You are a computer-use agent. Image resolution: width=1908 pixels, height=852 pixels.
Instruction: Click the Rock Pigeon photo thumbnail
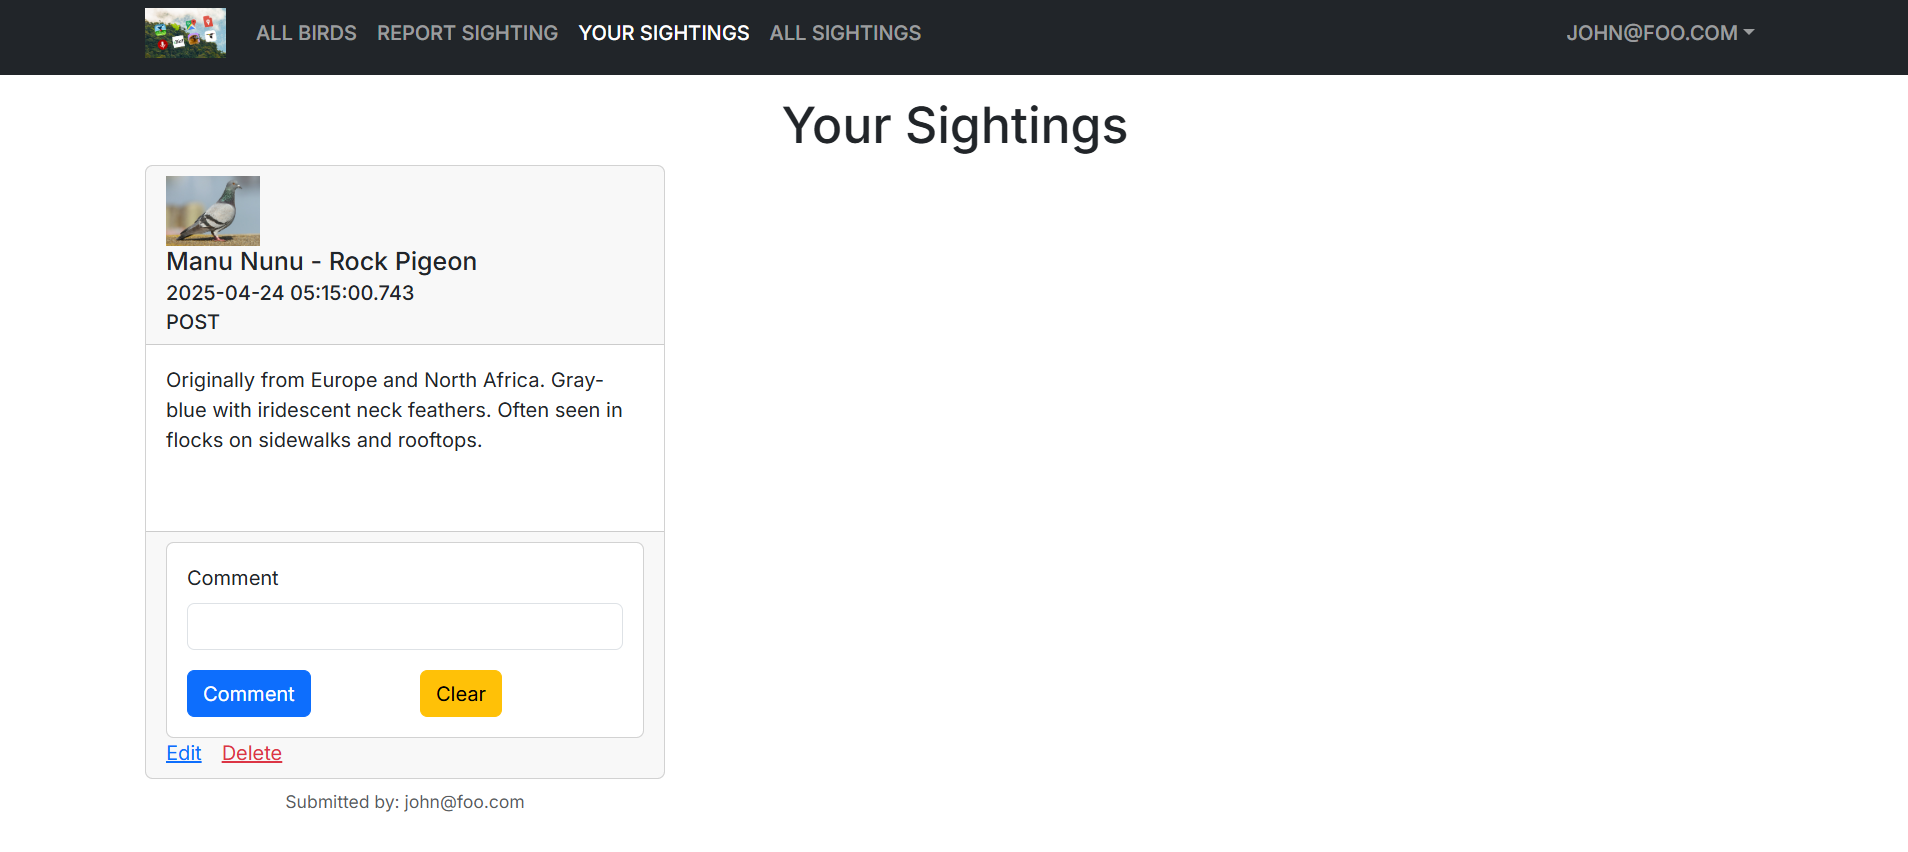[213, 210]
